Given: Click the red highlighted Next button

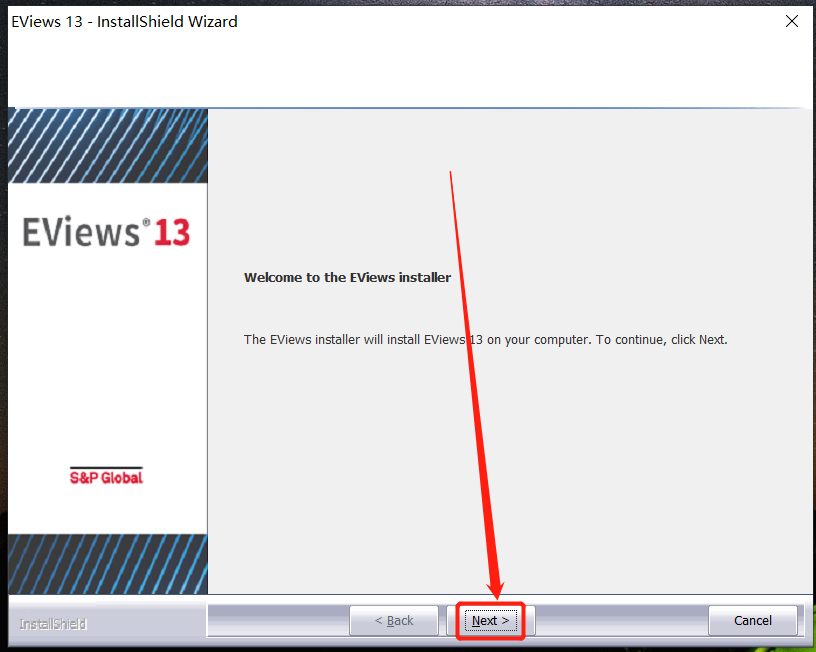Looking at the screenshot, I should (490, 620).
